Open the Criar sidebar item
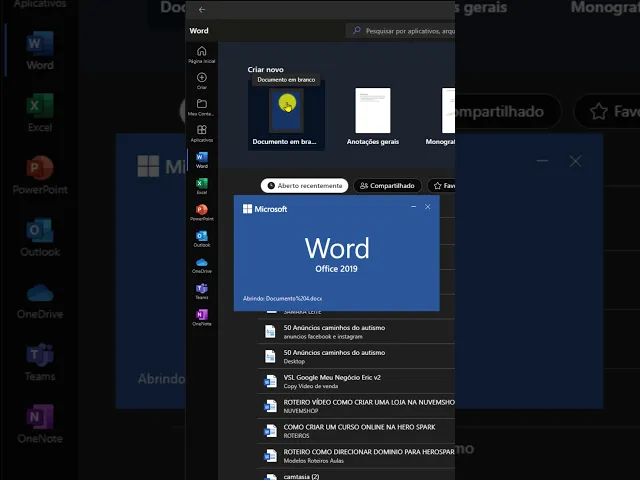640x480 pixels. pos(202,81)
